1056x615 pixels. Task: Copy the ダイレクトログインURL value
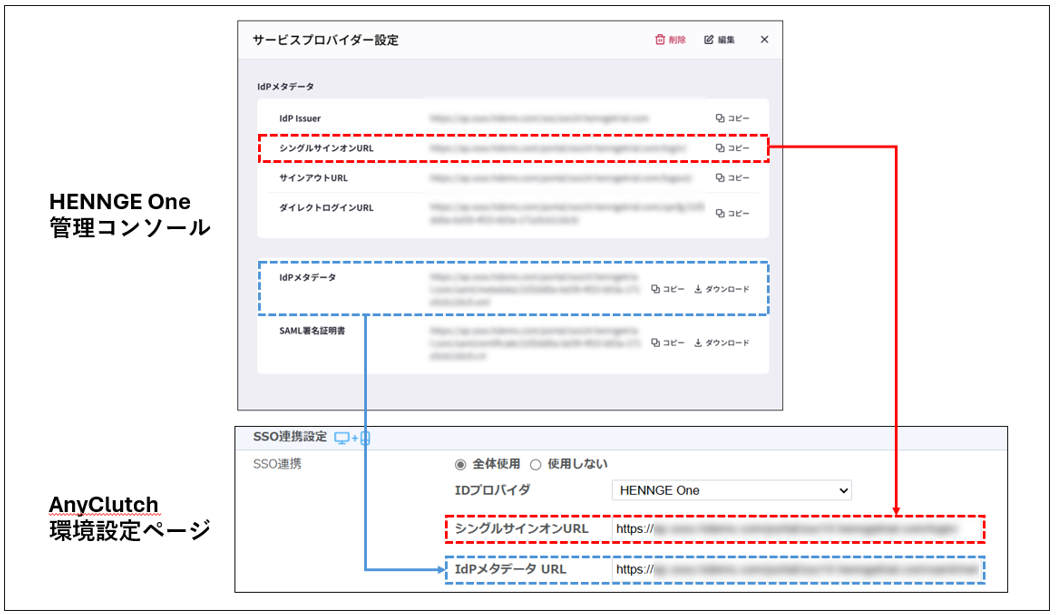point(733,213)
